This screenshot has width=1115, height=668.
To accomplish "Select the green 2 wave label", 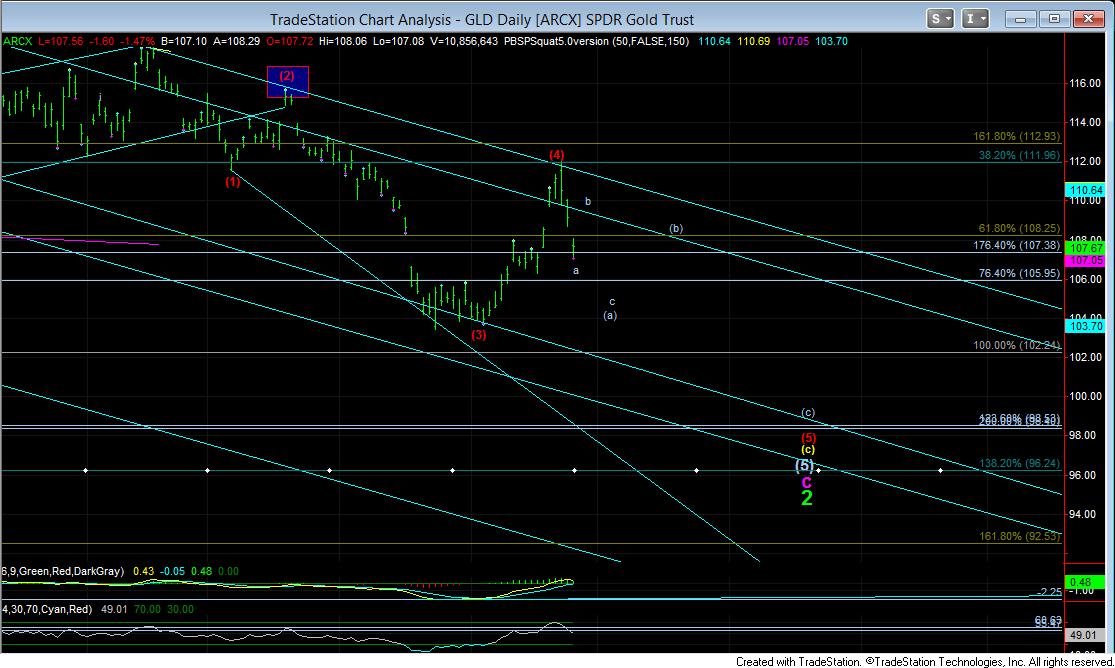I will tap(806, 498).
